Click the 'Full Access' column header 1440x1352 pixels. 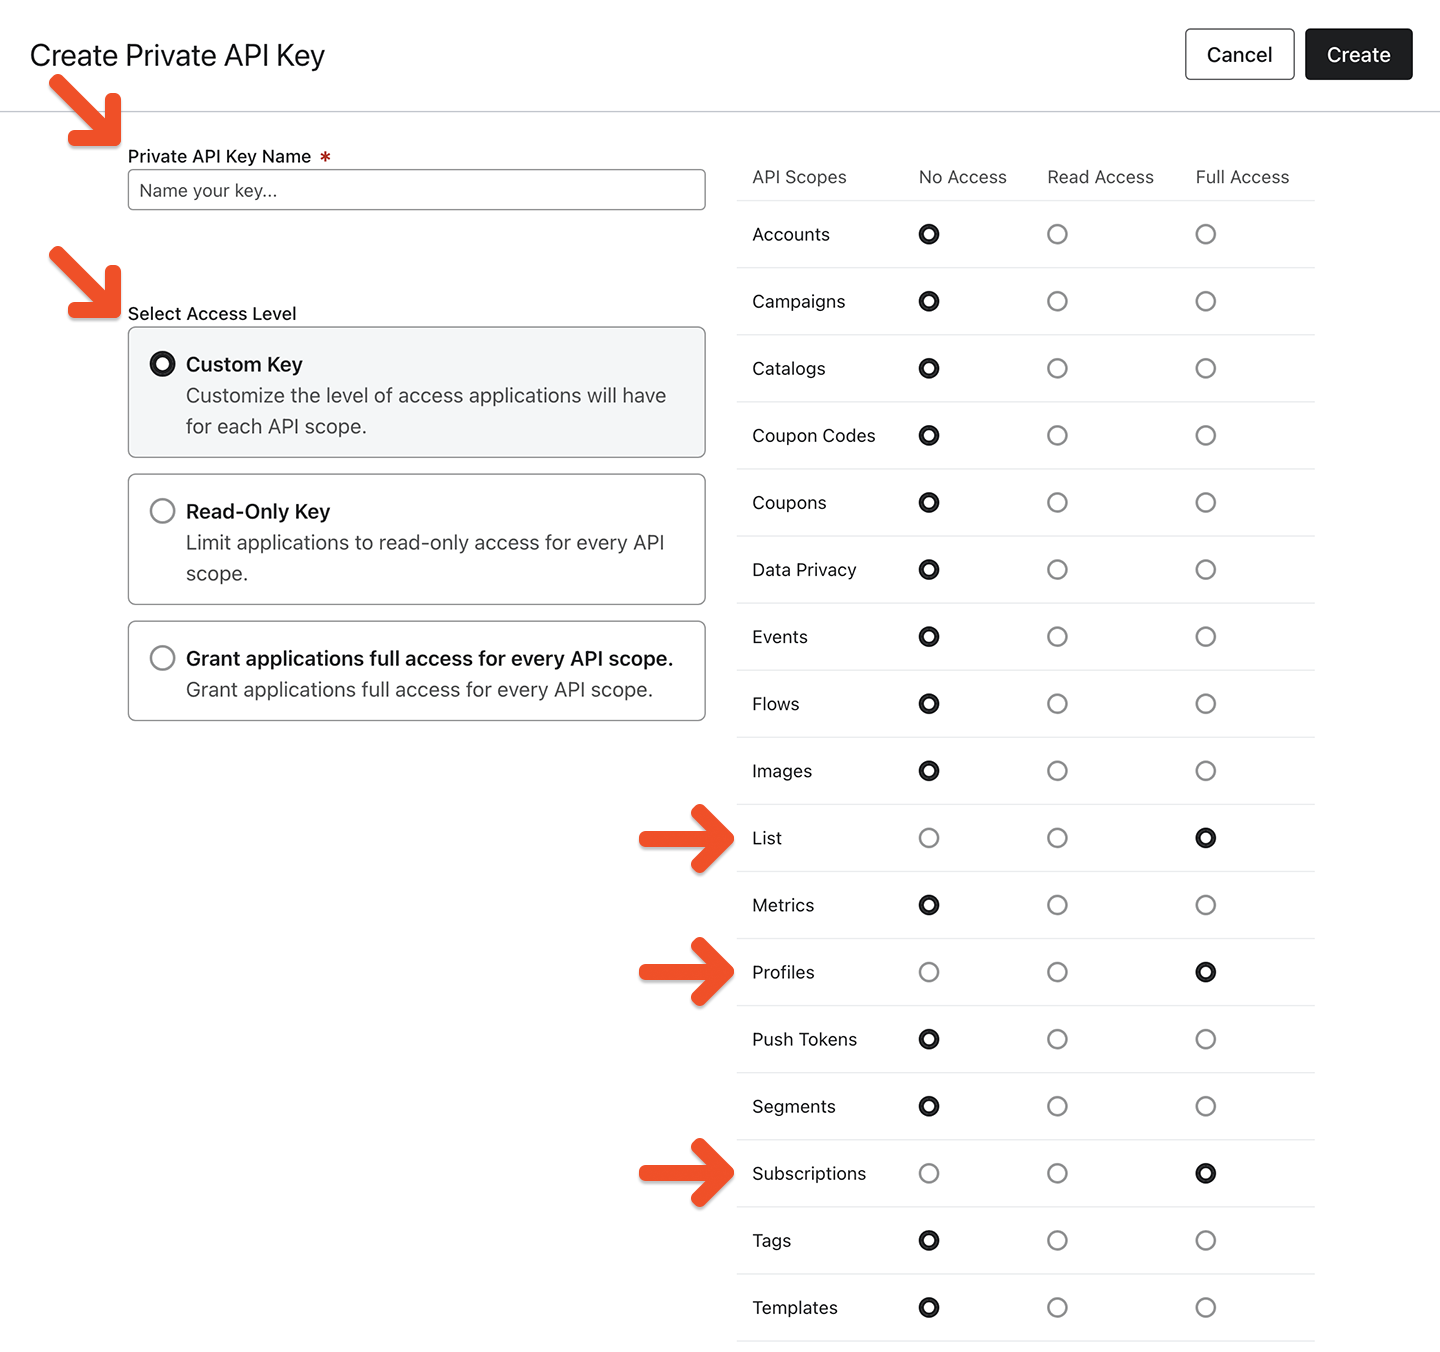1242,177
